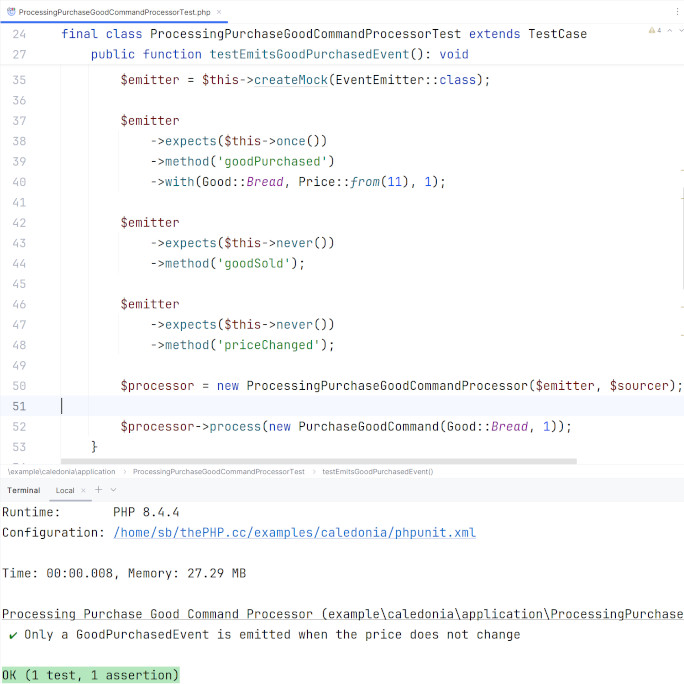Click the green checkmark beside test result
This screenshot has height=684, width=684.
[11, 634]
